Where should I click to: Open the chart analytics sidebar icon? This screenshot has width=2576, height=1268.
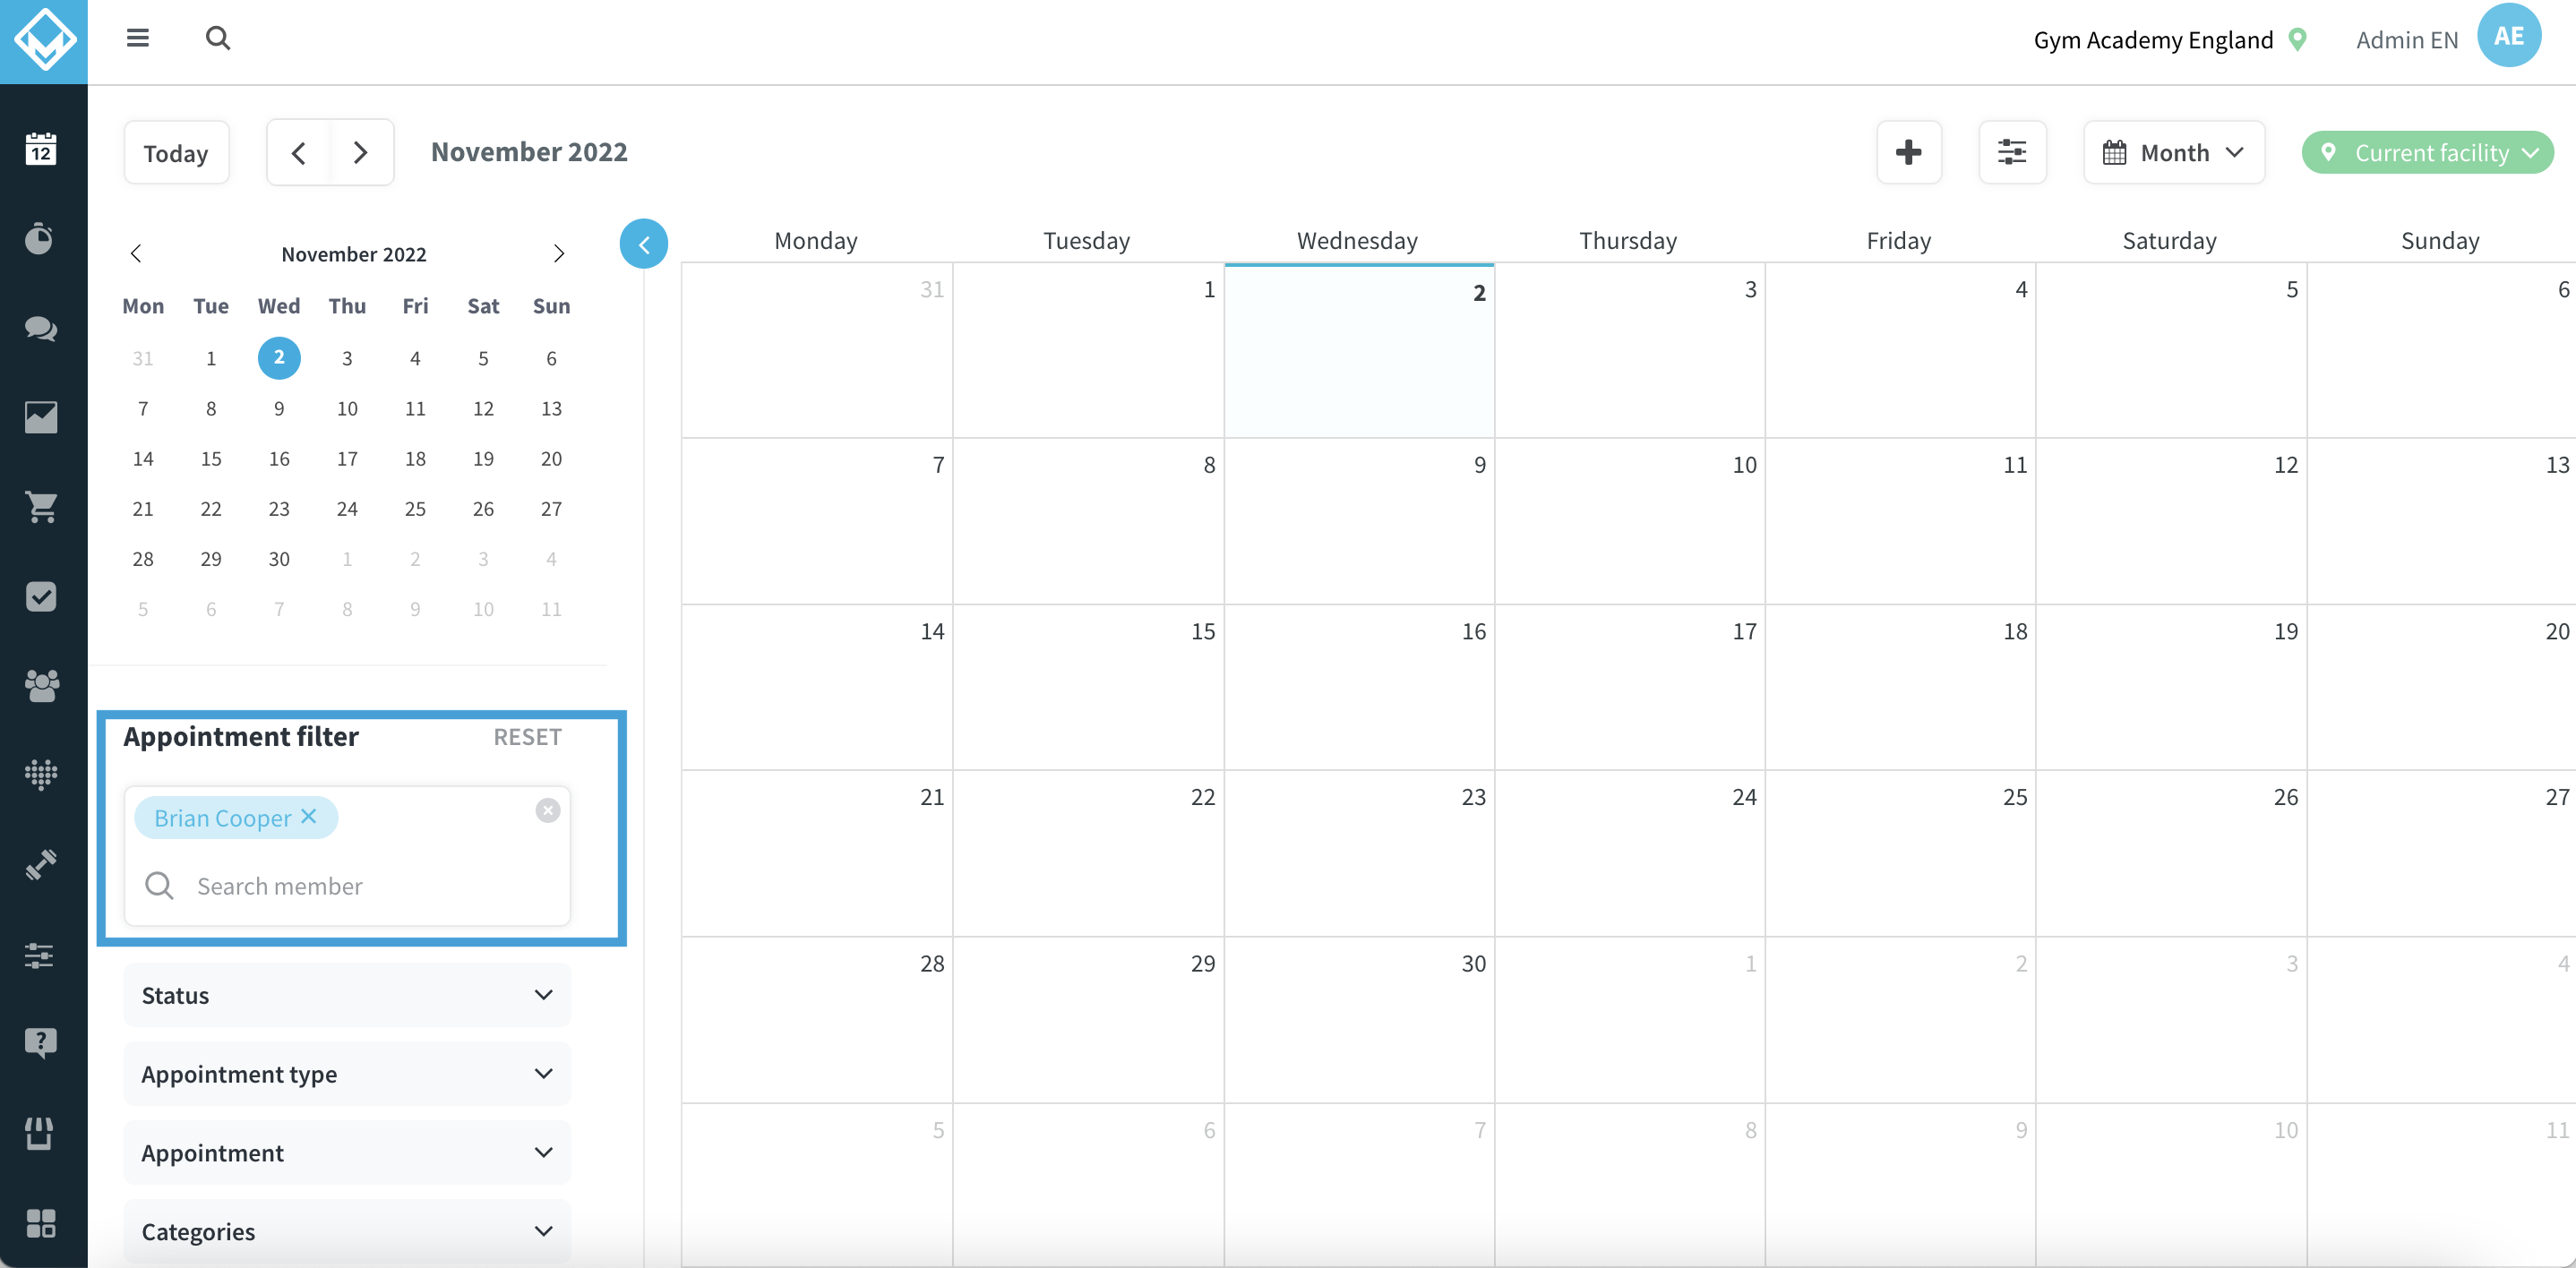point(41,417)
